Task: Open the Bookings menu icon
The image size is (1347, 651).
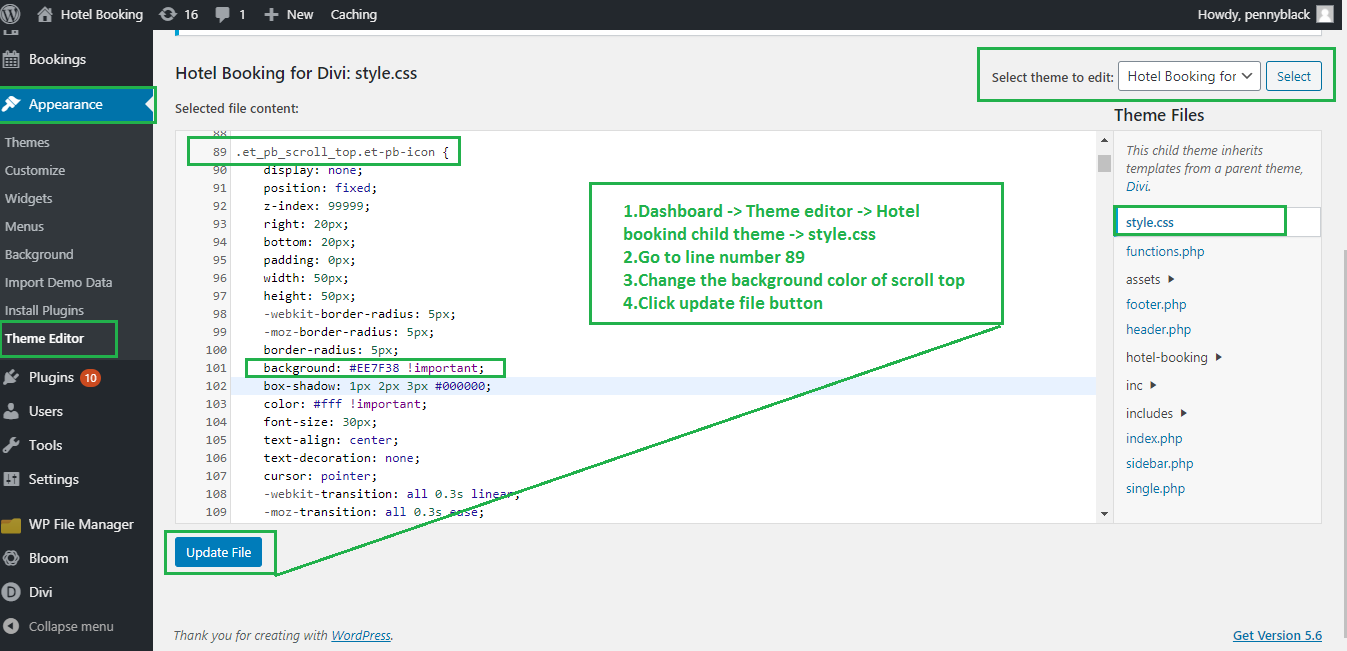Action: (12, 59)
